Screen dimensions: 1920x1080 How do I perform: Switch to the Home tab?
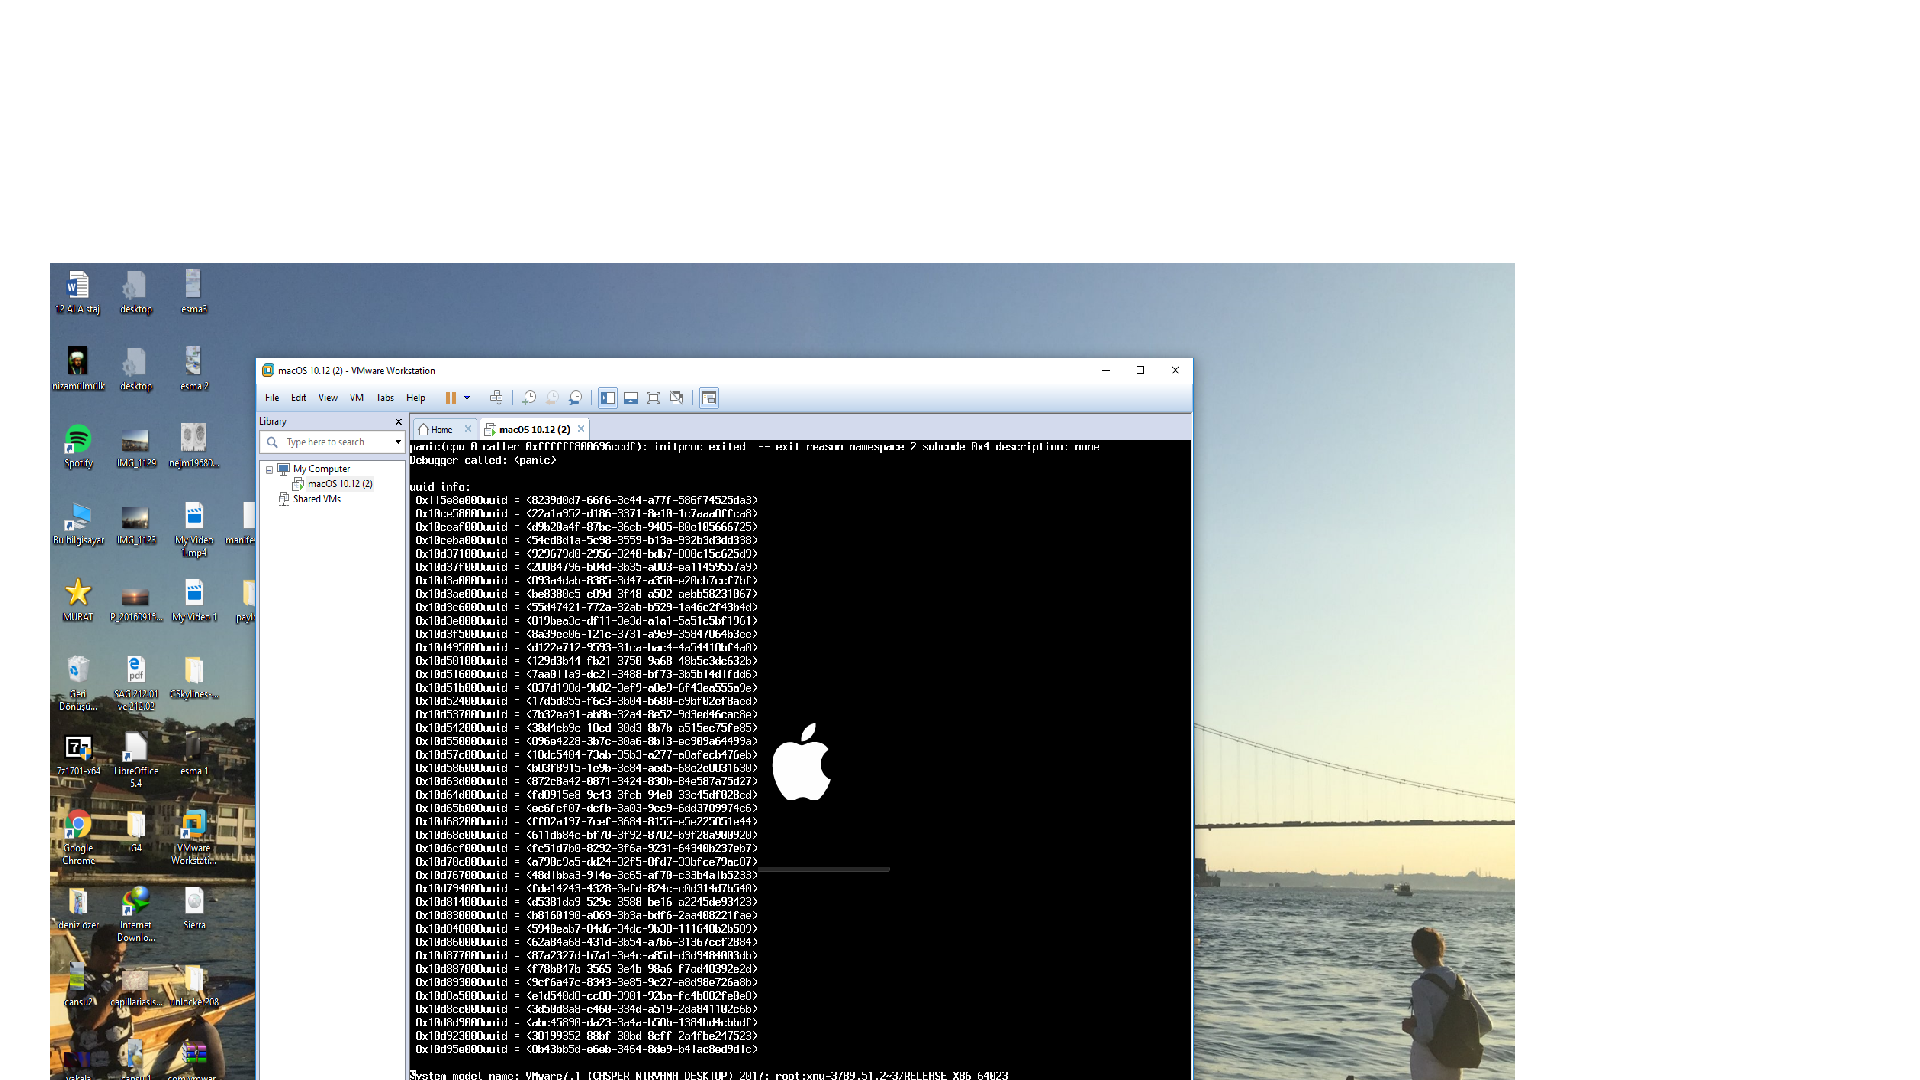click(x=441, y=429)
